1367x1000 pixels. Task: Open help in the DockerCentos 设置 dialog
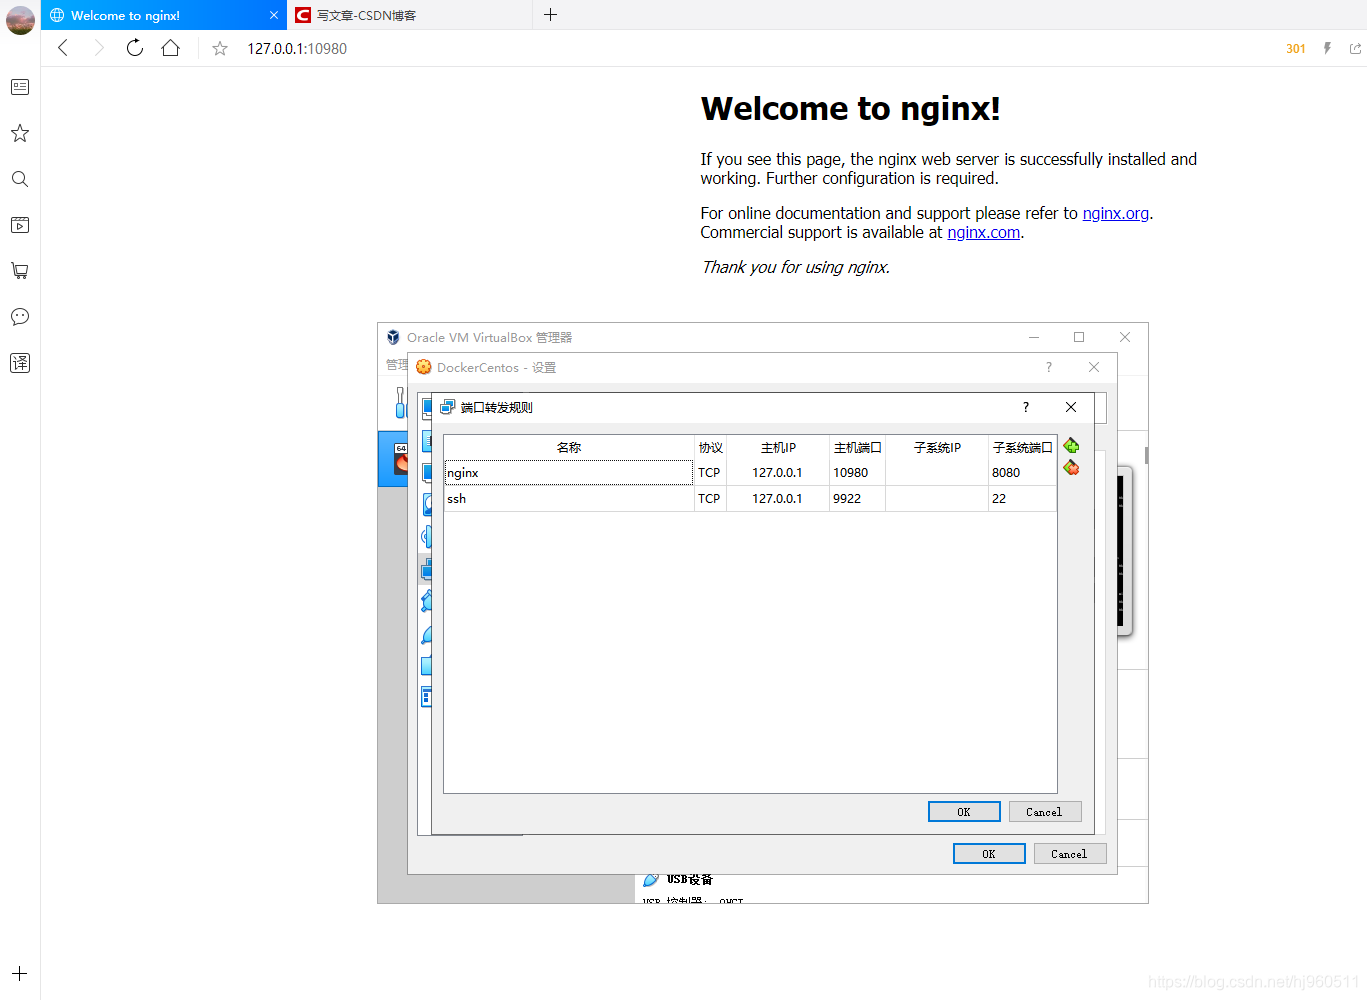(1049, 367)
